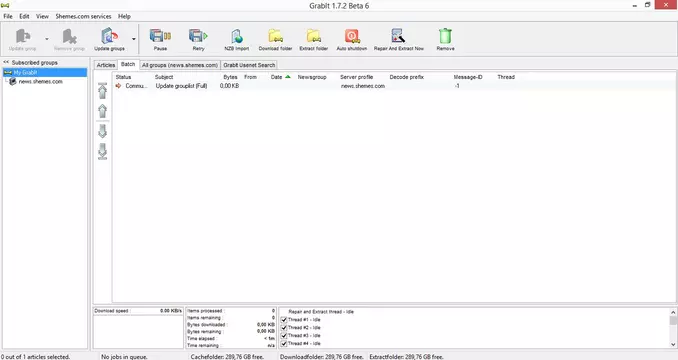This screenshot has width=678, height=360.
Task: Click the thread list scrollbar thumb
Action: pos(673,320)
